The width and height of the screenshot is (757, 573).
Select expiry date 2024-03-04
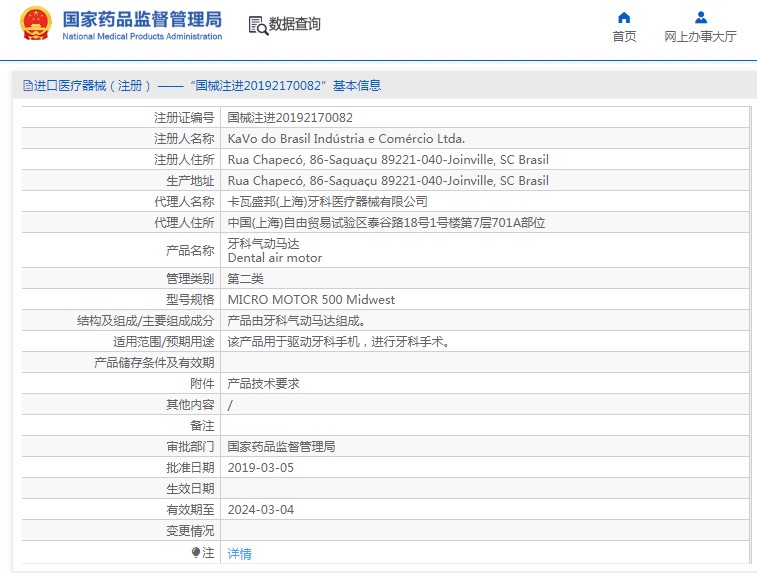pos(261,510)
